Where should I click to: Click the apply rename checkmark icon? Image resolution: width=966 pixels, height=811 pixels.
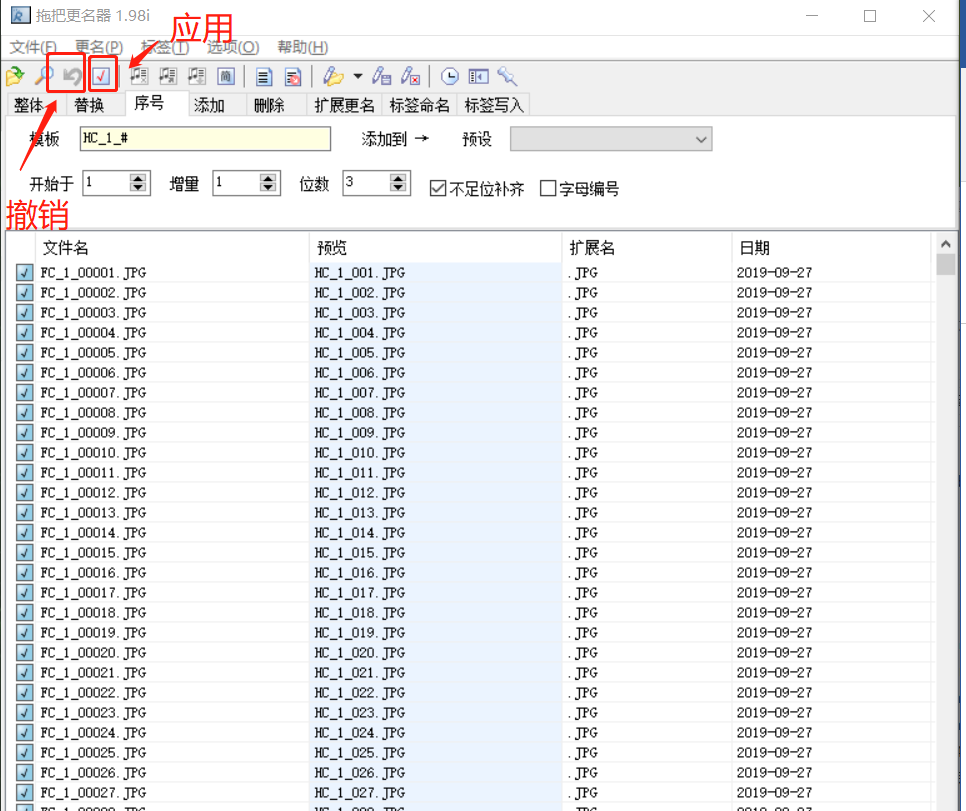point(102,76)
